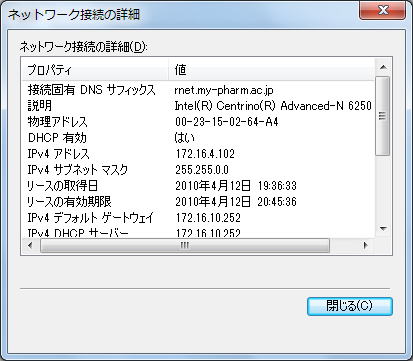413x361 pixels.
Task: Click the vertical scrollbar thumb
Action: click(383, 116)
